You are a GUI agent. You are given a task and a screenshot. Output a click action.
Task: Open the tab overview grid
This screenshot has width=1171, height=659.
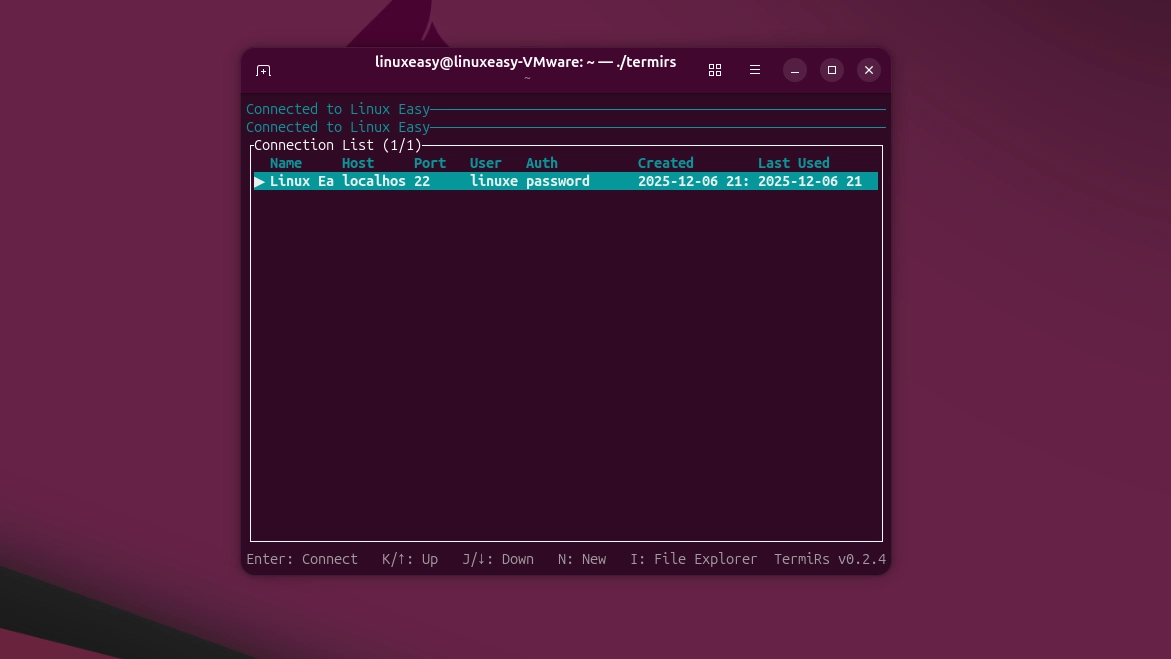click(x=714, y=70)
